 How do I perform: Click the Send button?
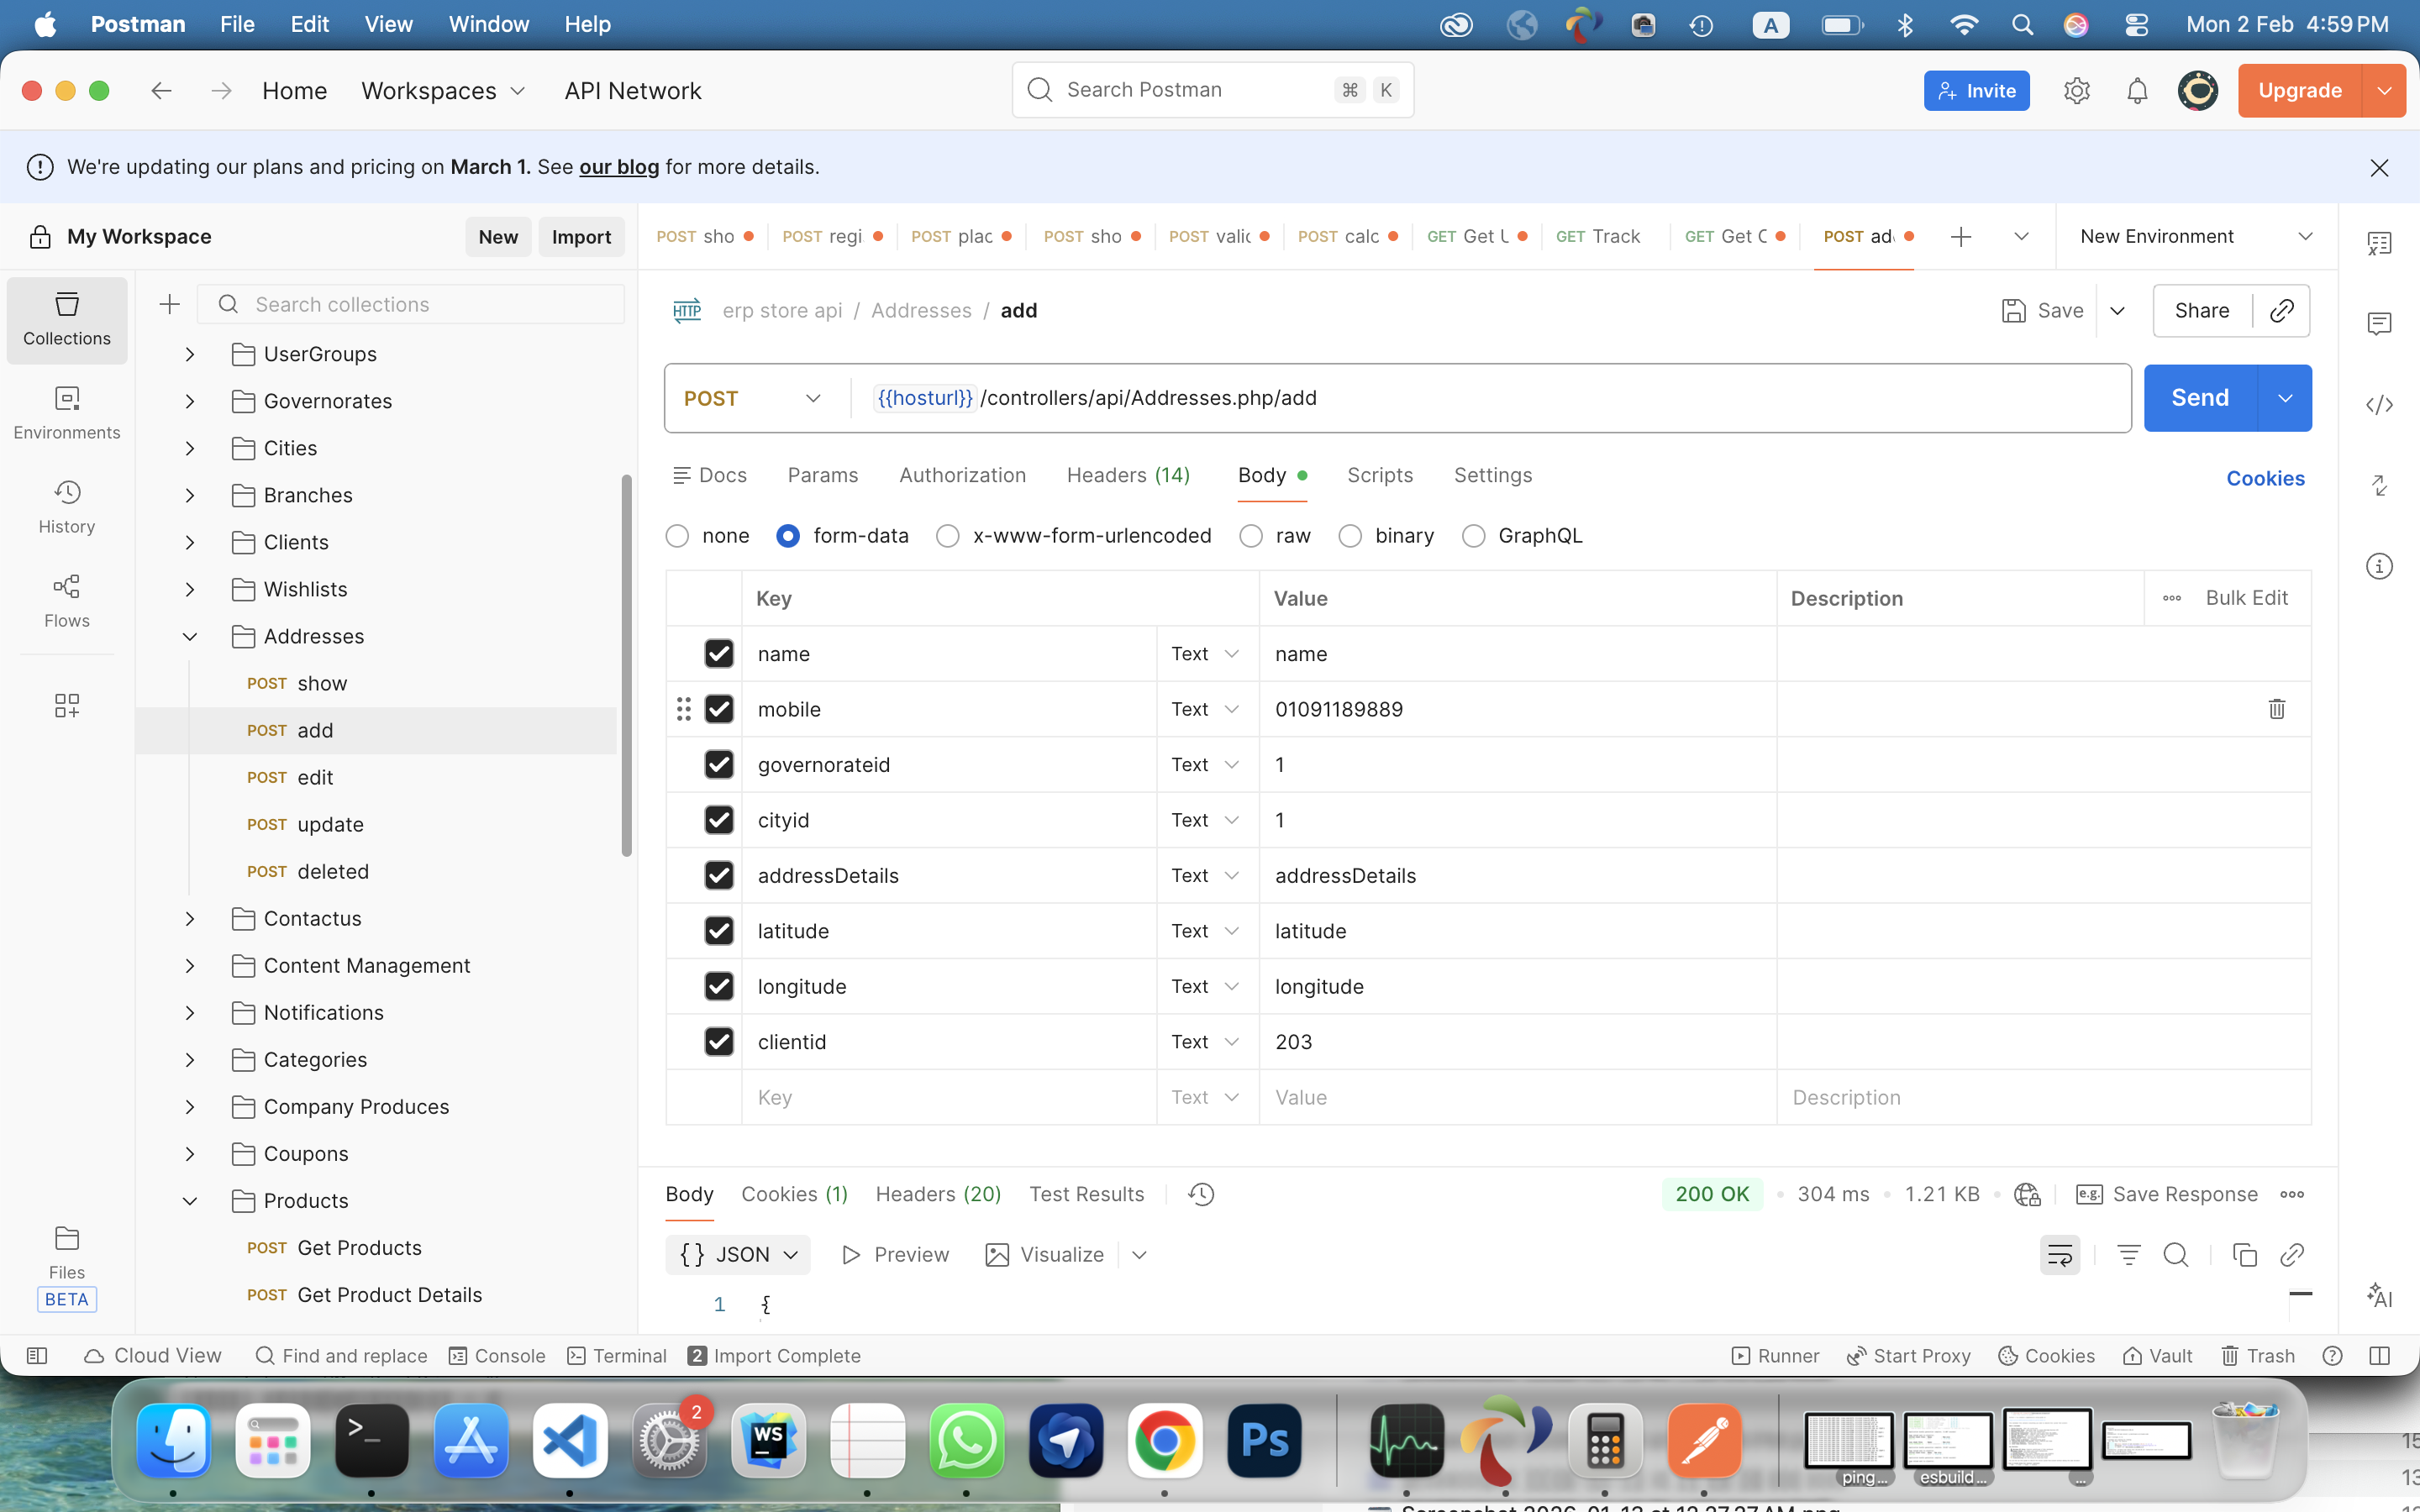pyautogui.click(x=2199, y=398)
